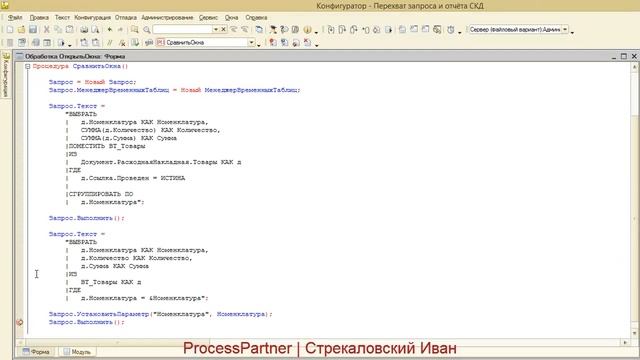The image size is (640, 360).
Task: Print the module with printer icon
Action: point(84,29)
